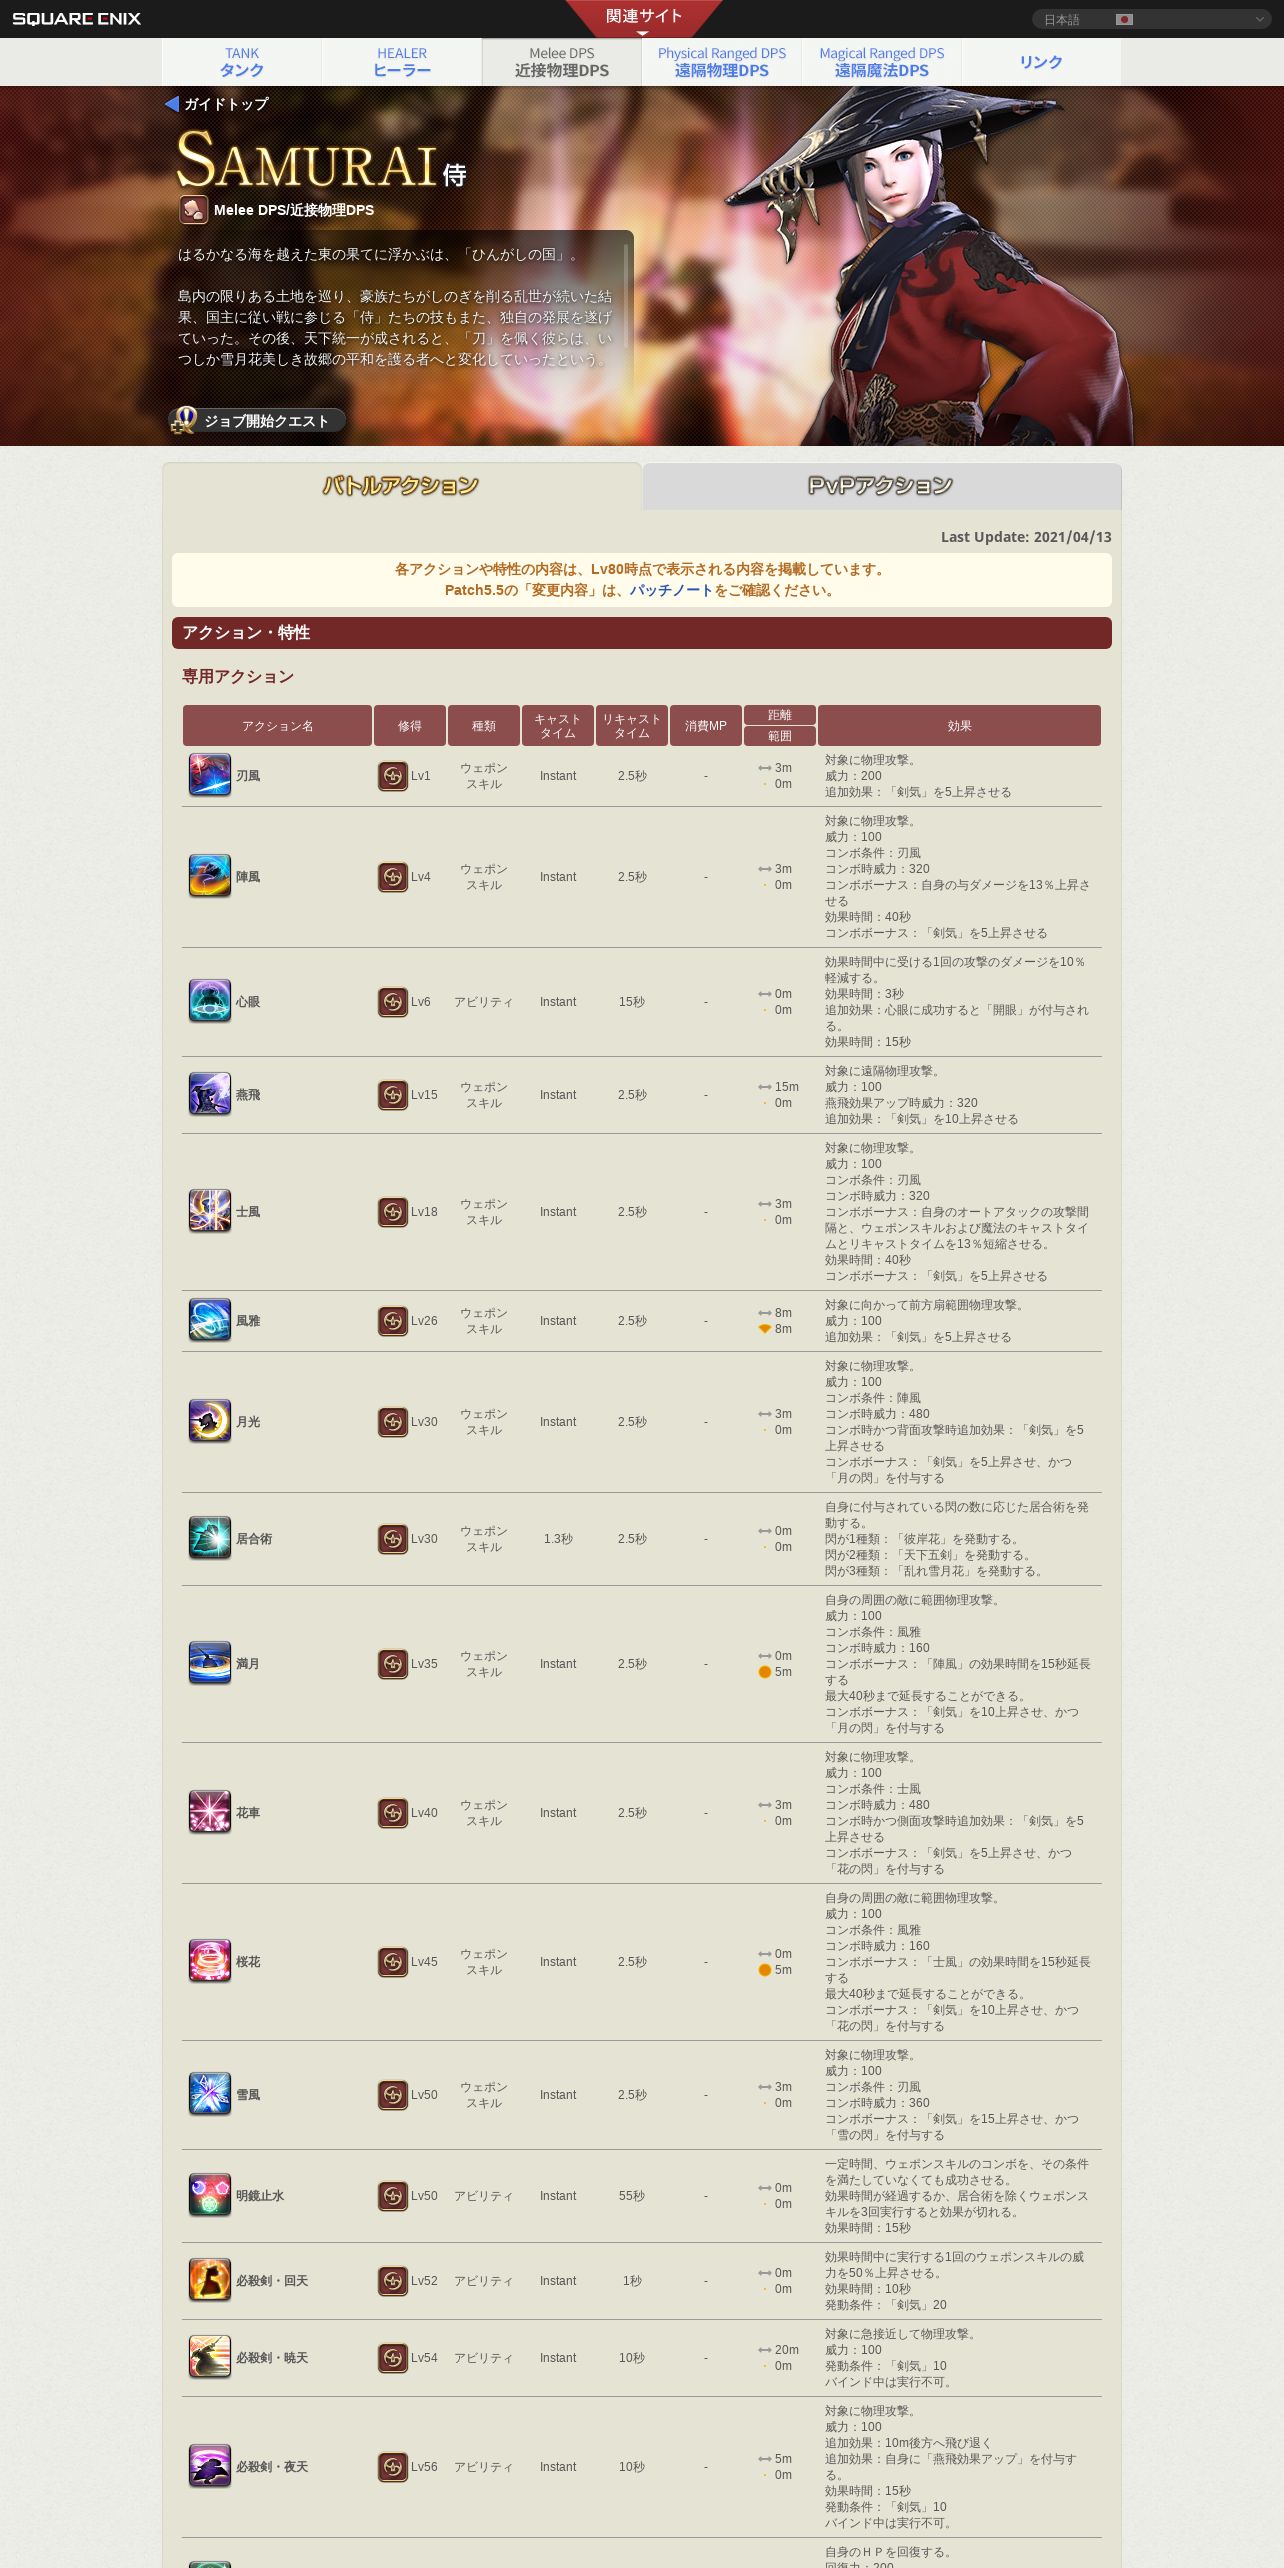Click the 55秒 recast cell for 明鏡止水
This screenshot has height=2568, width=1284.
tap(632, 2196)
